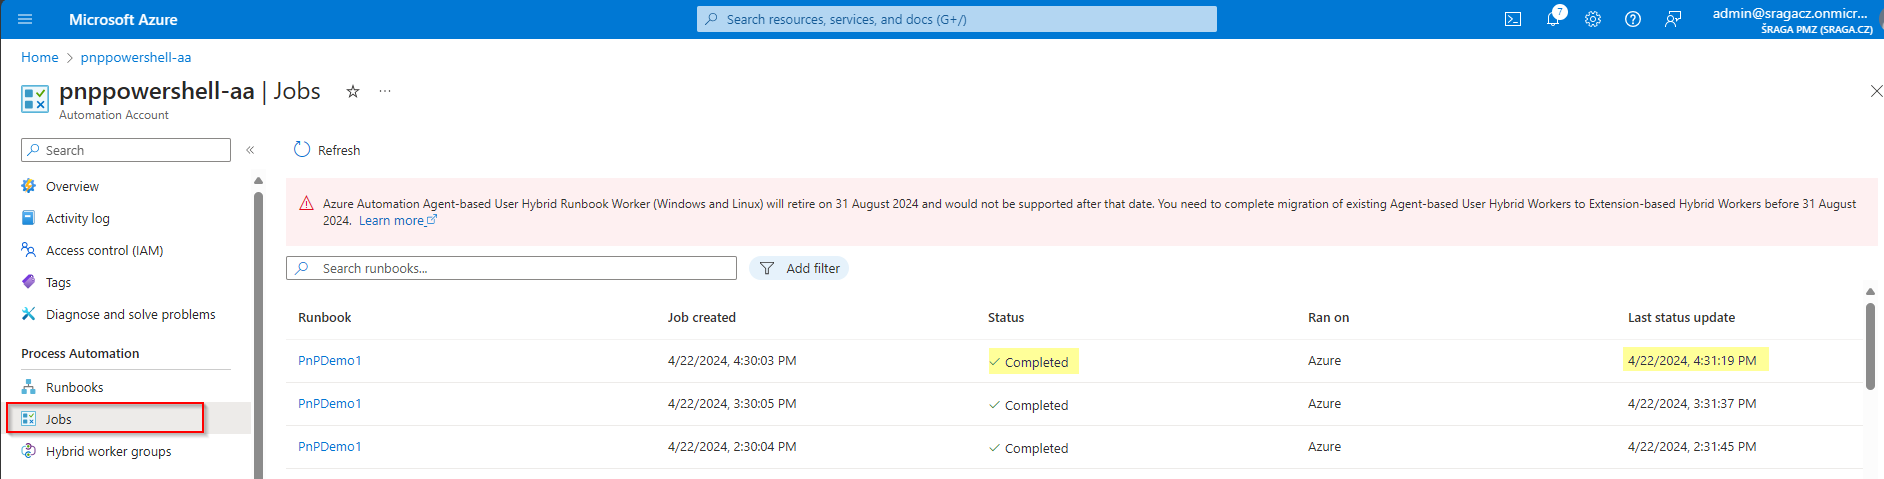Open the more options ellipsis

tap(385, 91)
